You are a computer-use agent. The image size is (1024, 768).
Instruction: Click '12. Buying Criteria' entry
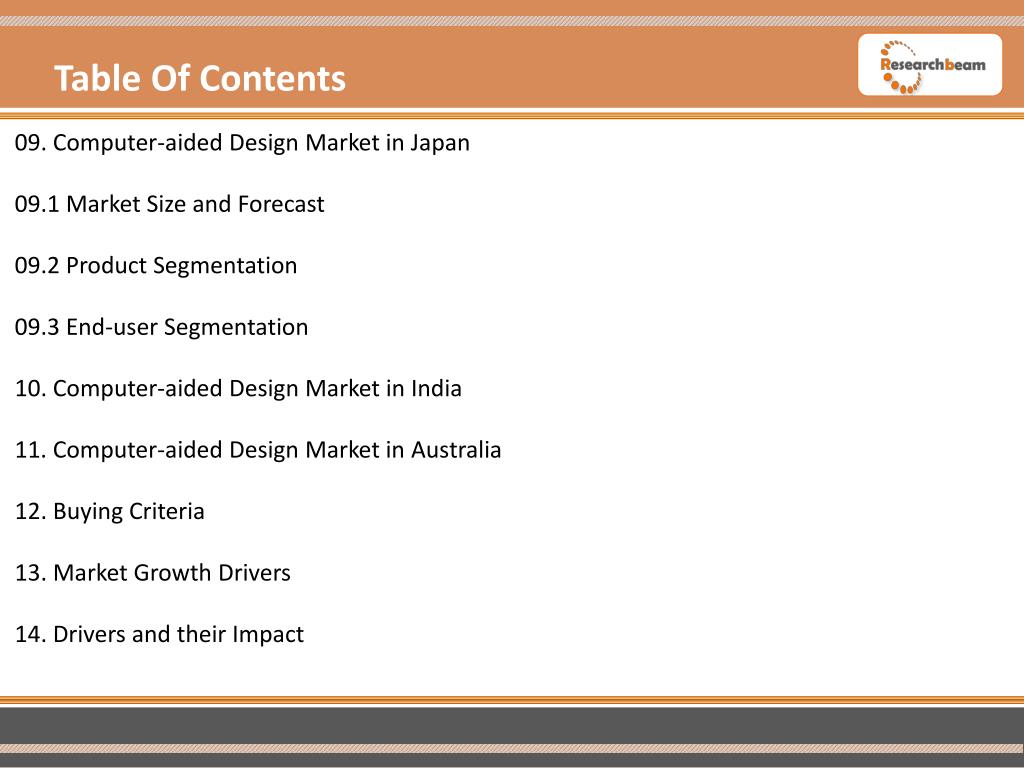click(110, 511)
